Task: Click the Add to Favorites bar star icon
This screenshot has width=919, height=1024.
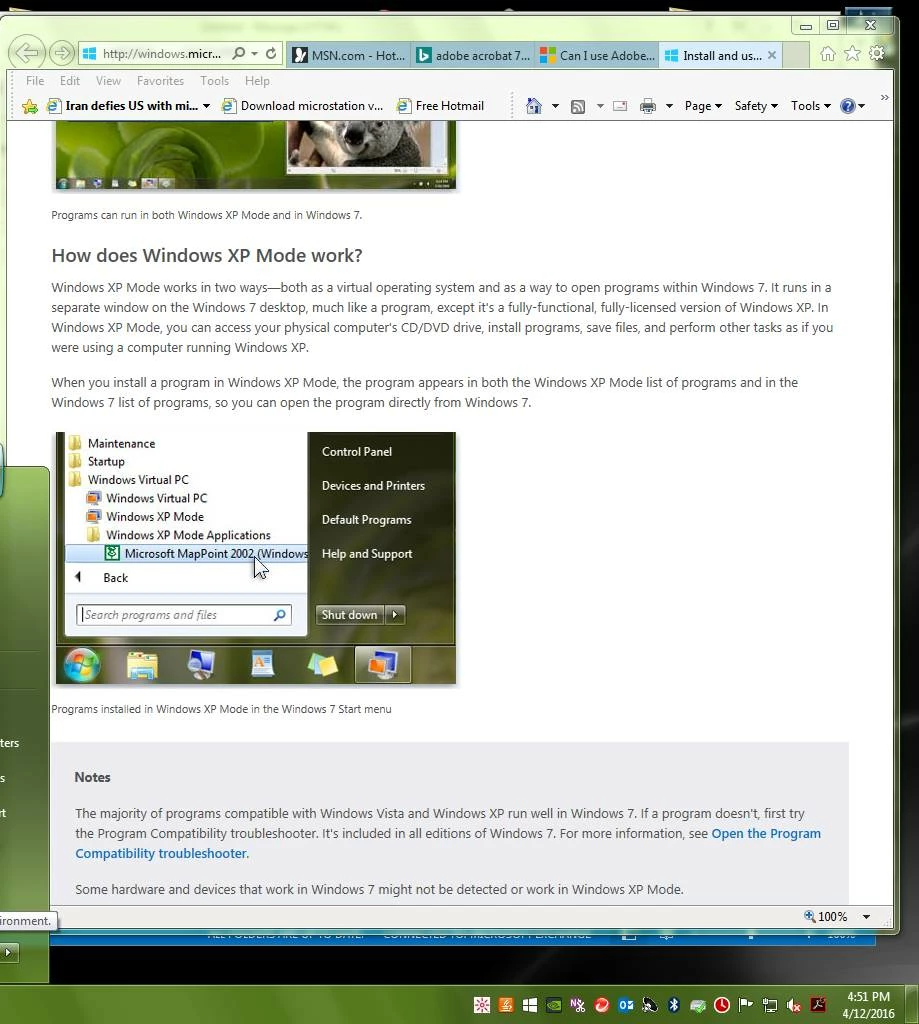Action: (x=29, y=106)
